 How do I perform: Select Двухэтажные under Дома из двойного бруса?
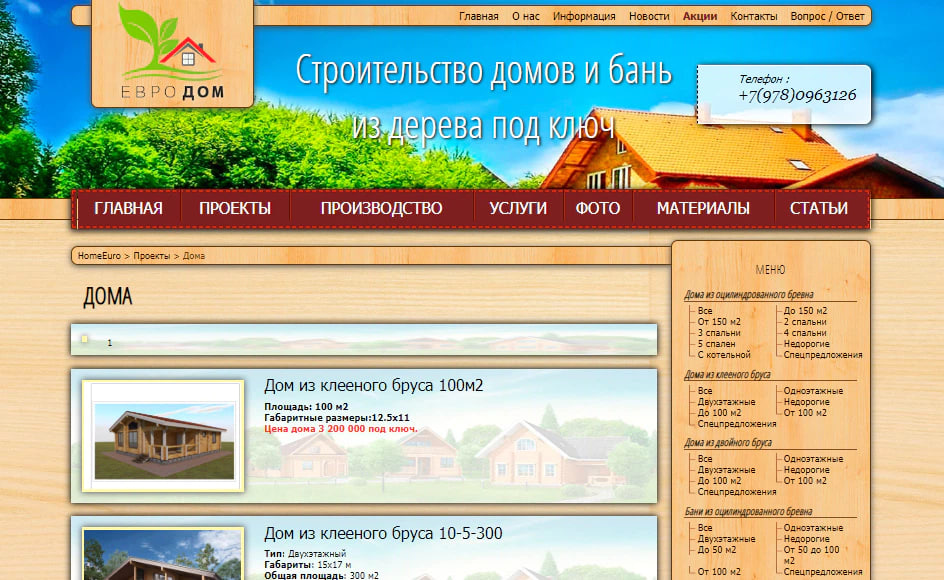[726, 470]
